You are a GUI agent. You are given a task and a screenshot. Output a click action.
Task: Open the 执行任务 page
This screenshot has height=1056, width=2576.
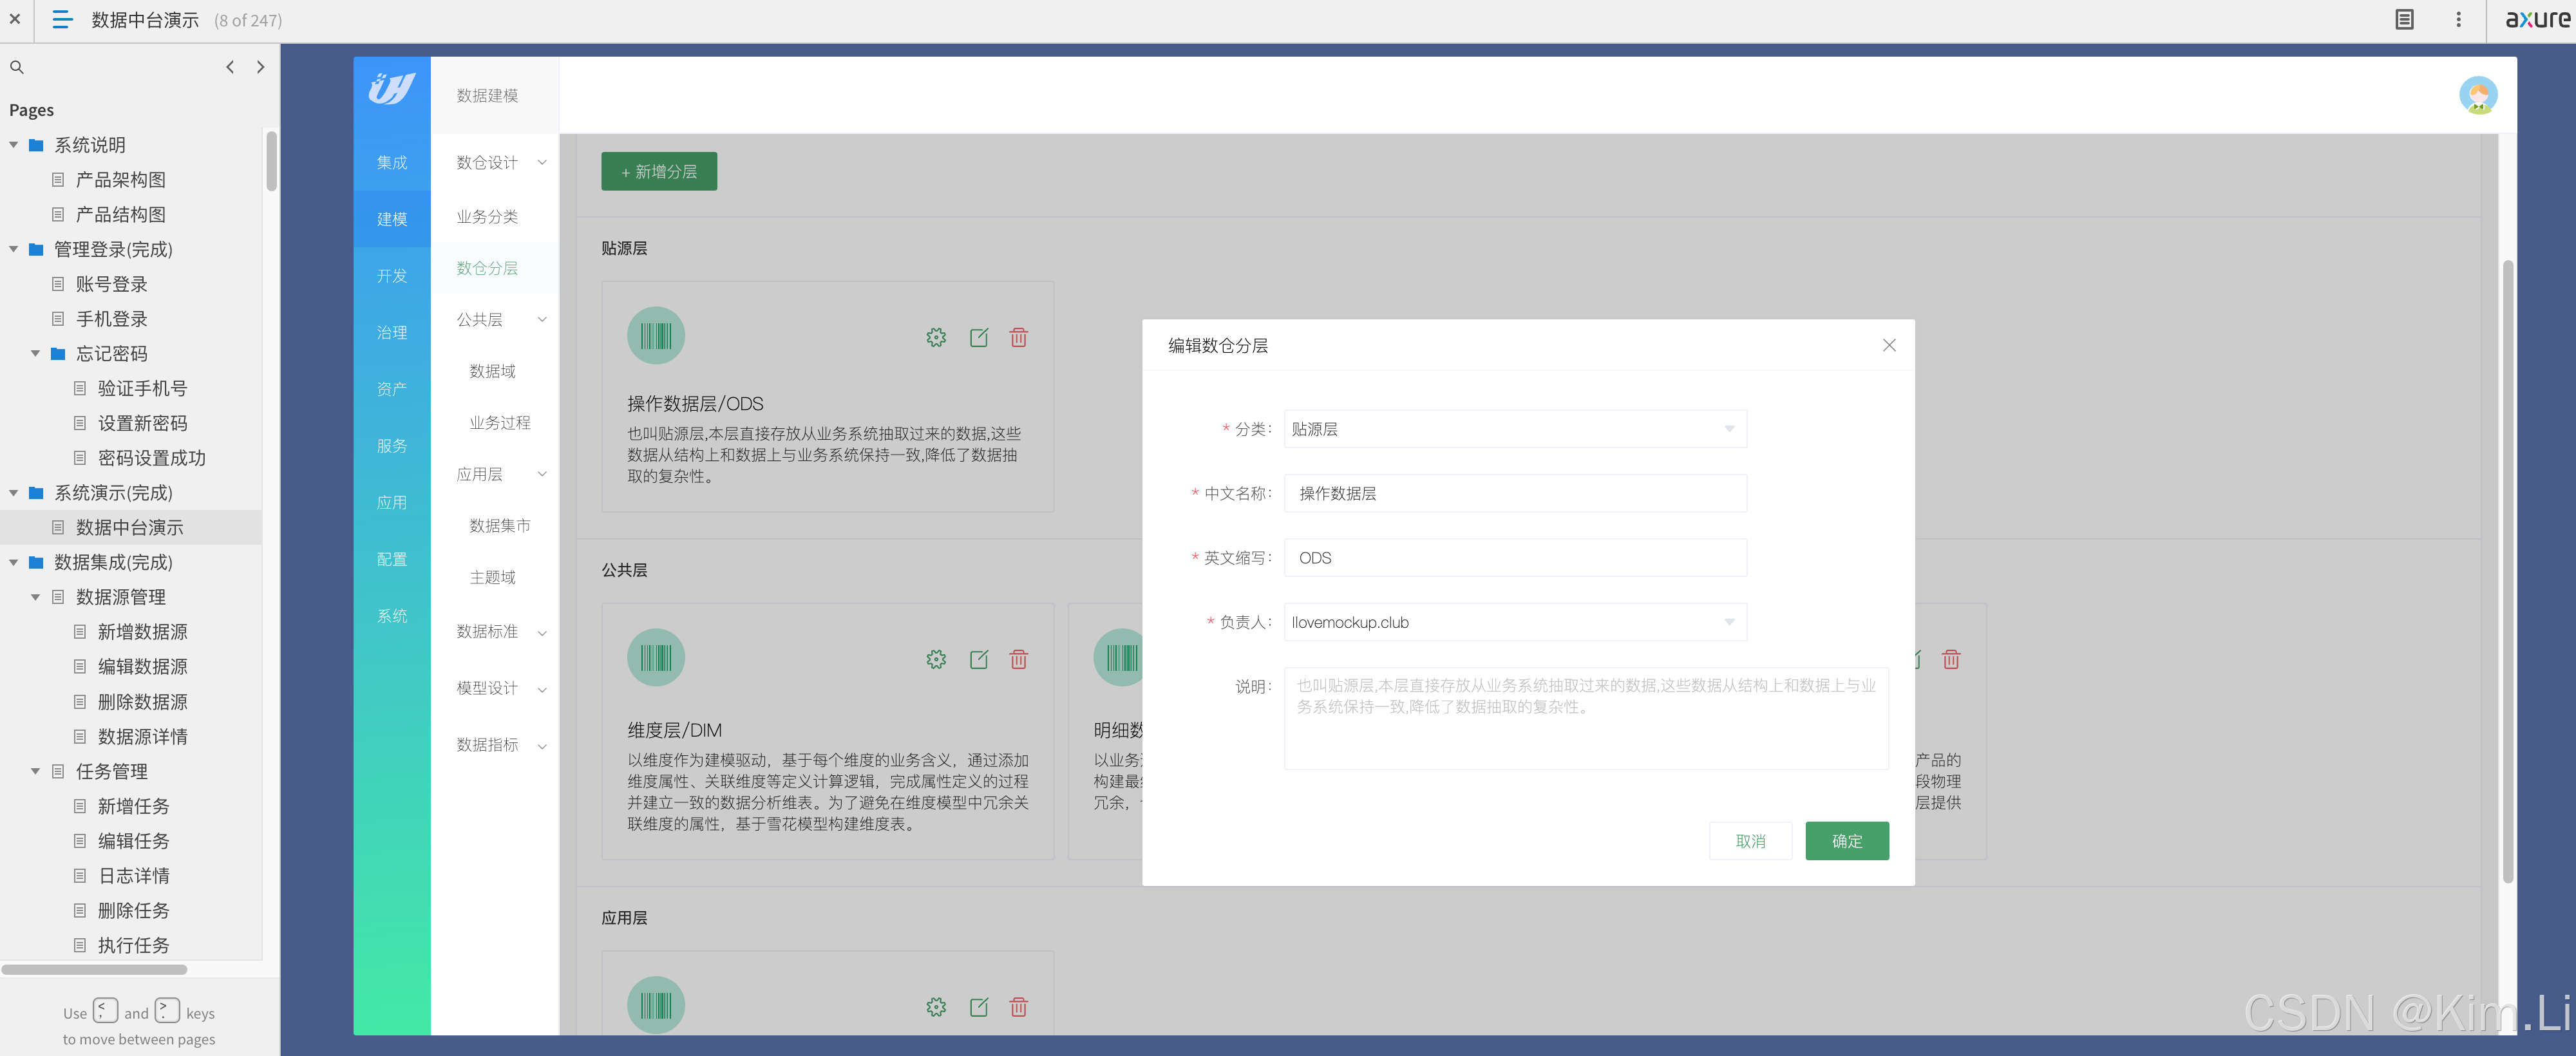133,945
